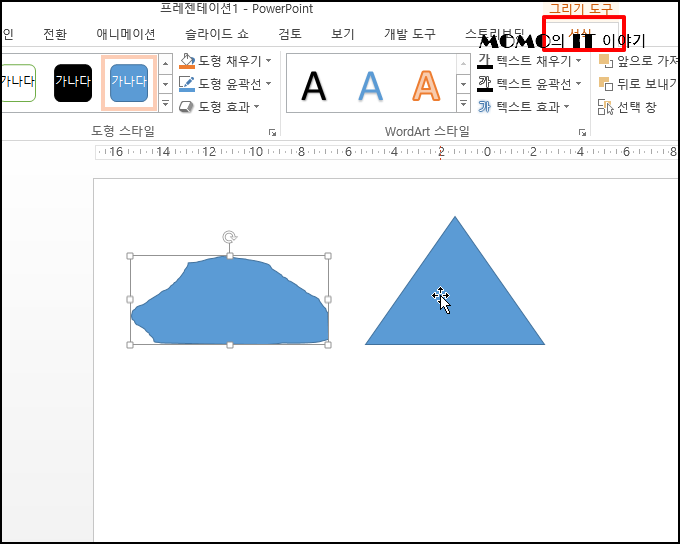Select the black 가나다 shape style
This screenshot has height=544, width=680.
pos(73,83)
